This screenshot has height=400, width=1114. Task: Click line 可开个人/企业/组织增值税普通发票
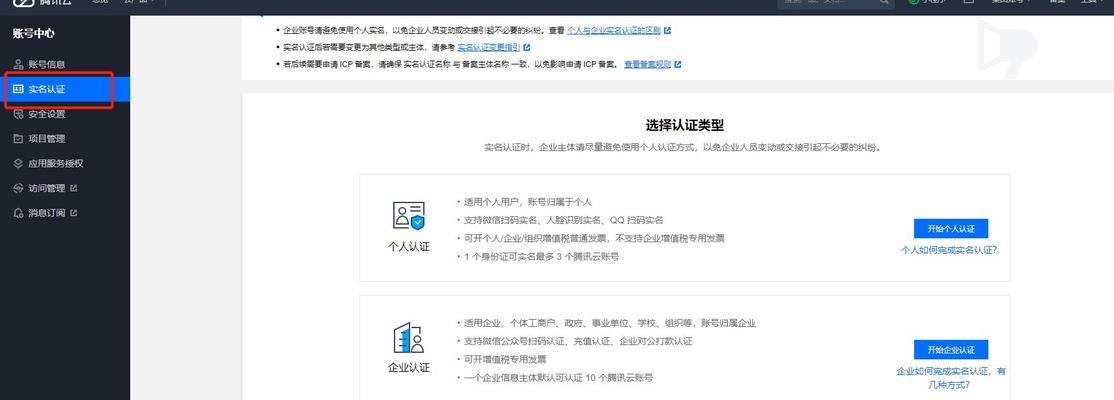tap(594, 239)
